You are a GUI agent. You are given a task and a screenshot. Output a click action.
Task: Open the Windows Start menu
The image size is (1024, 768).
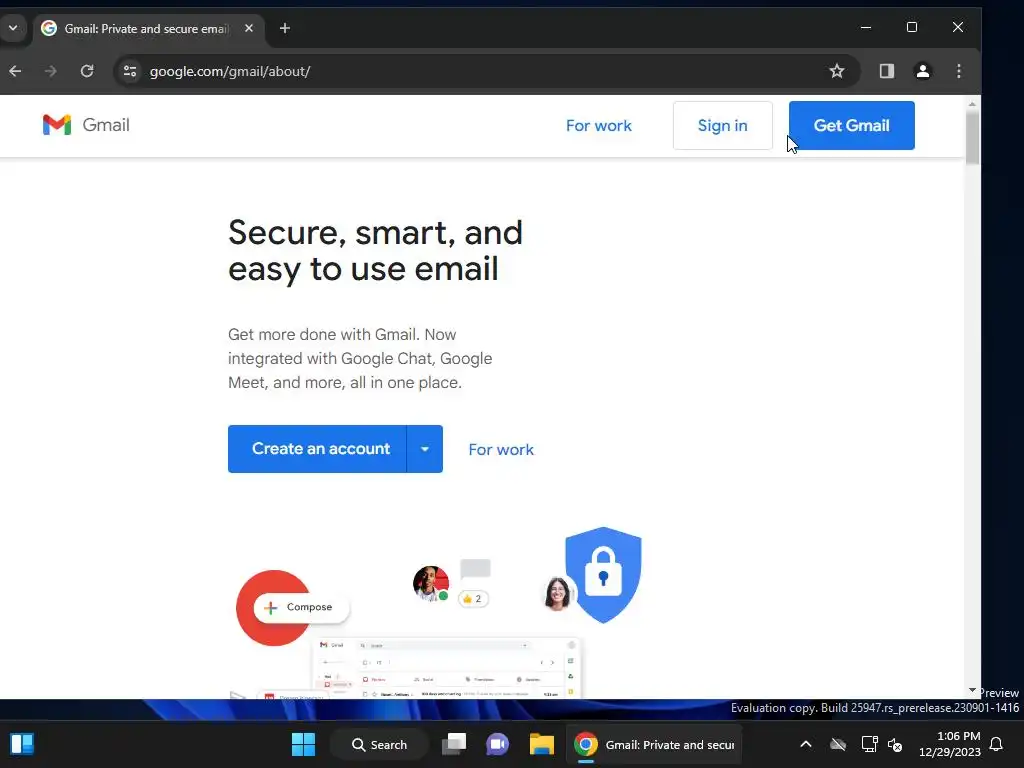303,744
